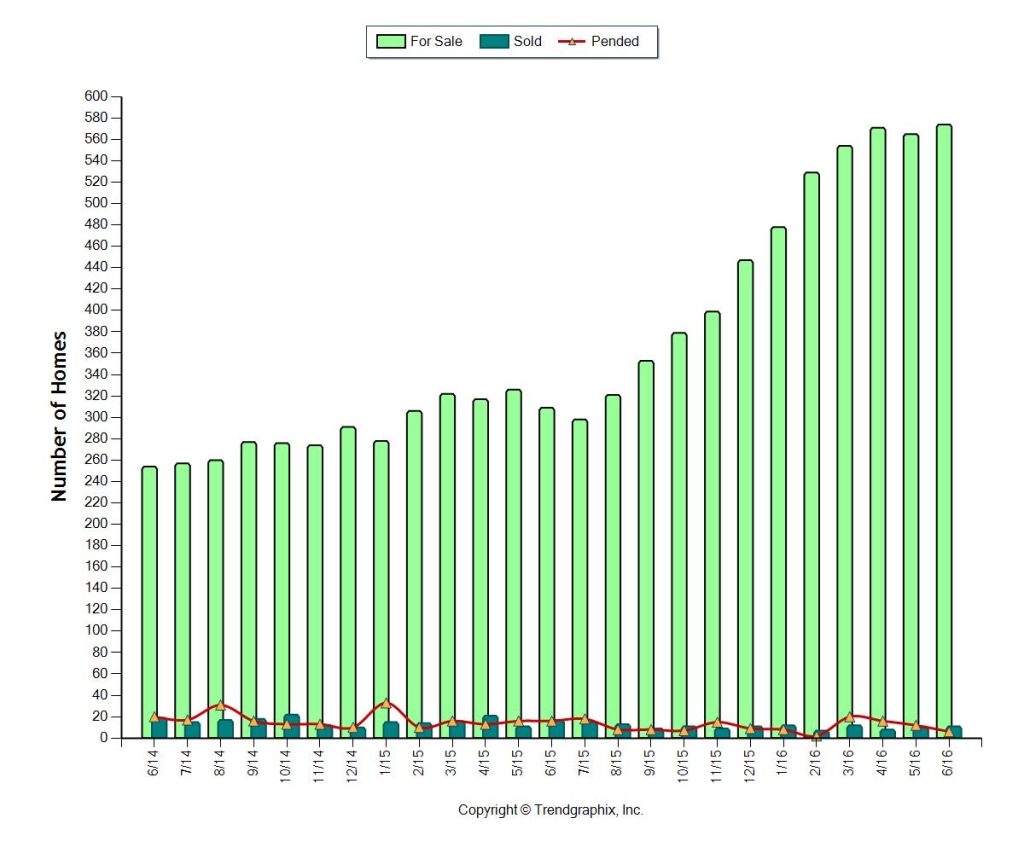
Task: Click the 6/16 Pended triangle marker
Action: coord(949,732)
